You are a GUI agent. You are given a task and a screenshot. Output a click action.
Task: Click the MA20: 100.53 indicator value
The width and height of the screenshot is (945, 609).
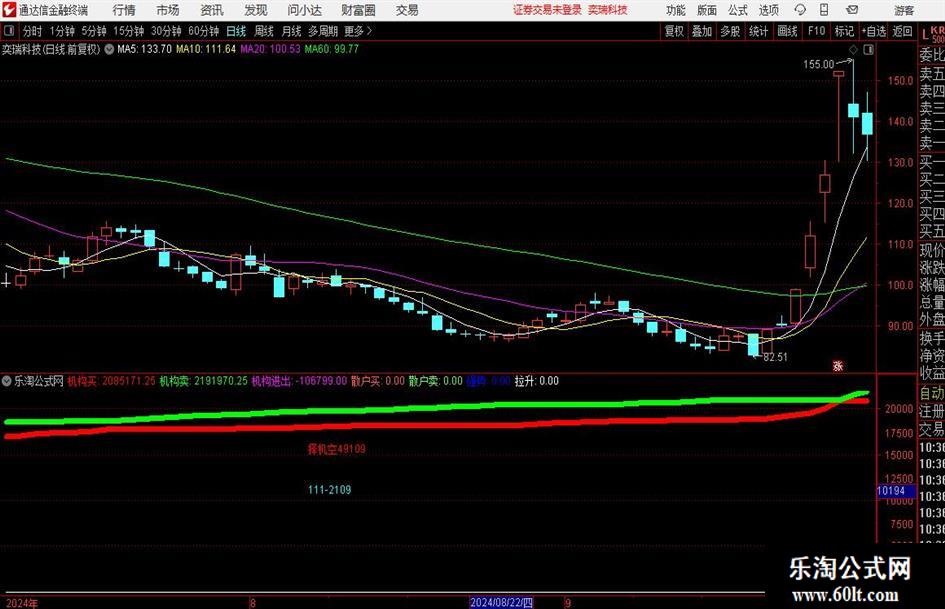point(270,49)
